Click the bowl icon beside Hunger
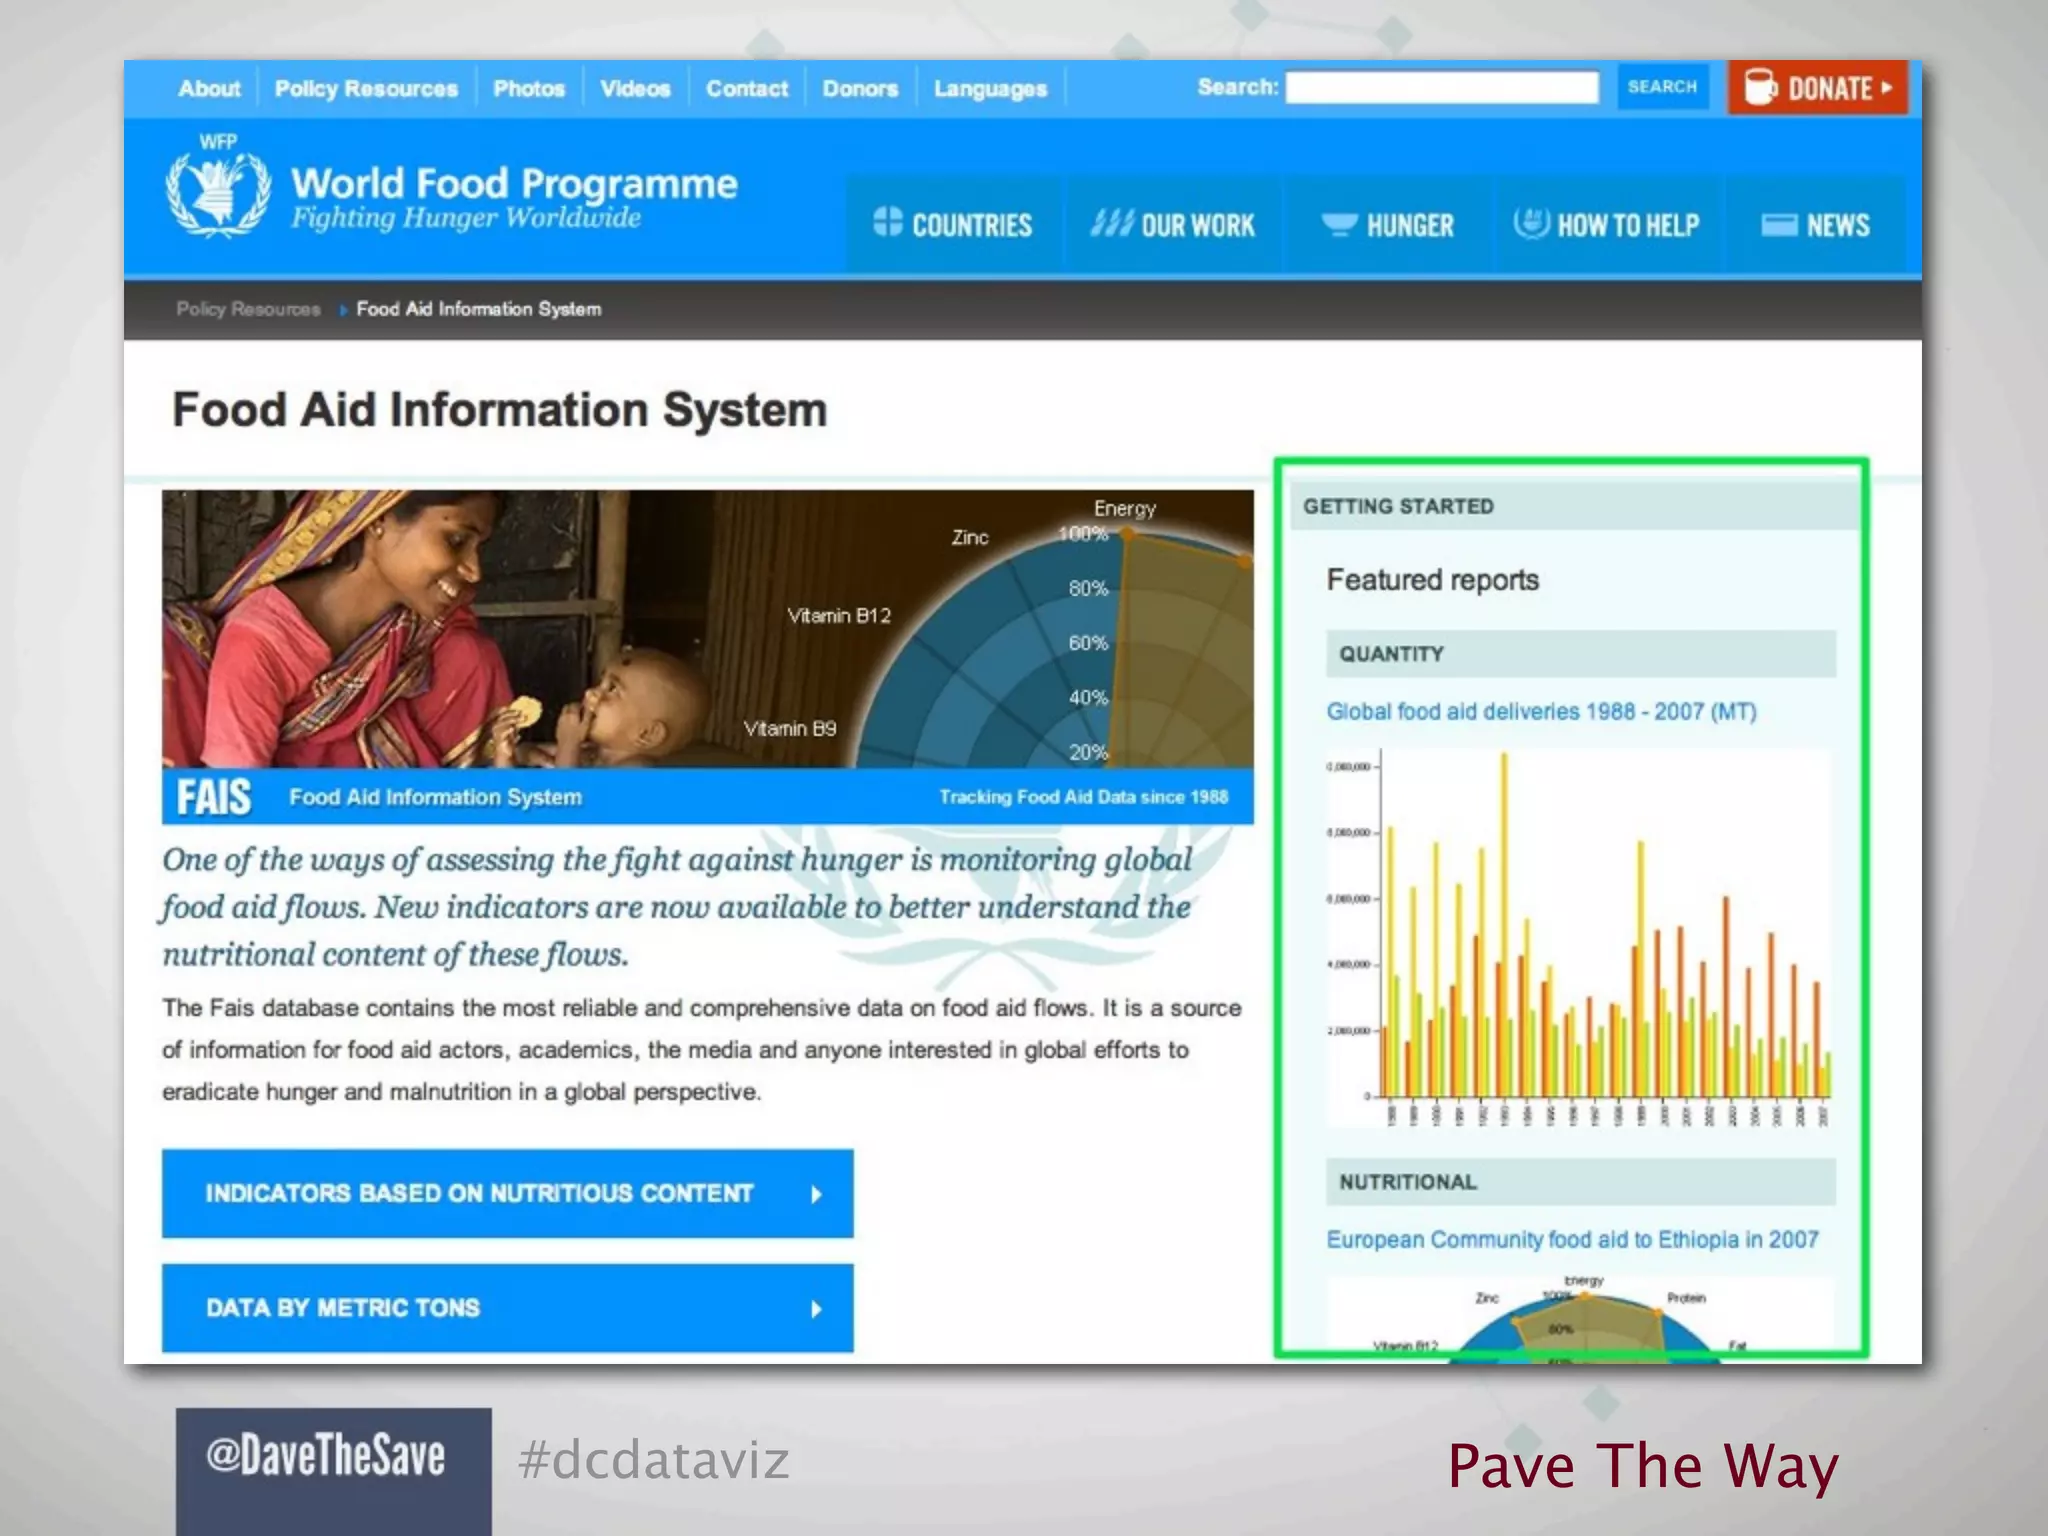Screen dimensions: 2048x1536 click(1339, 224)
